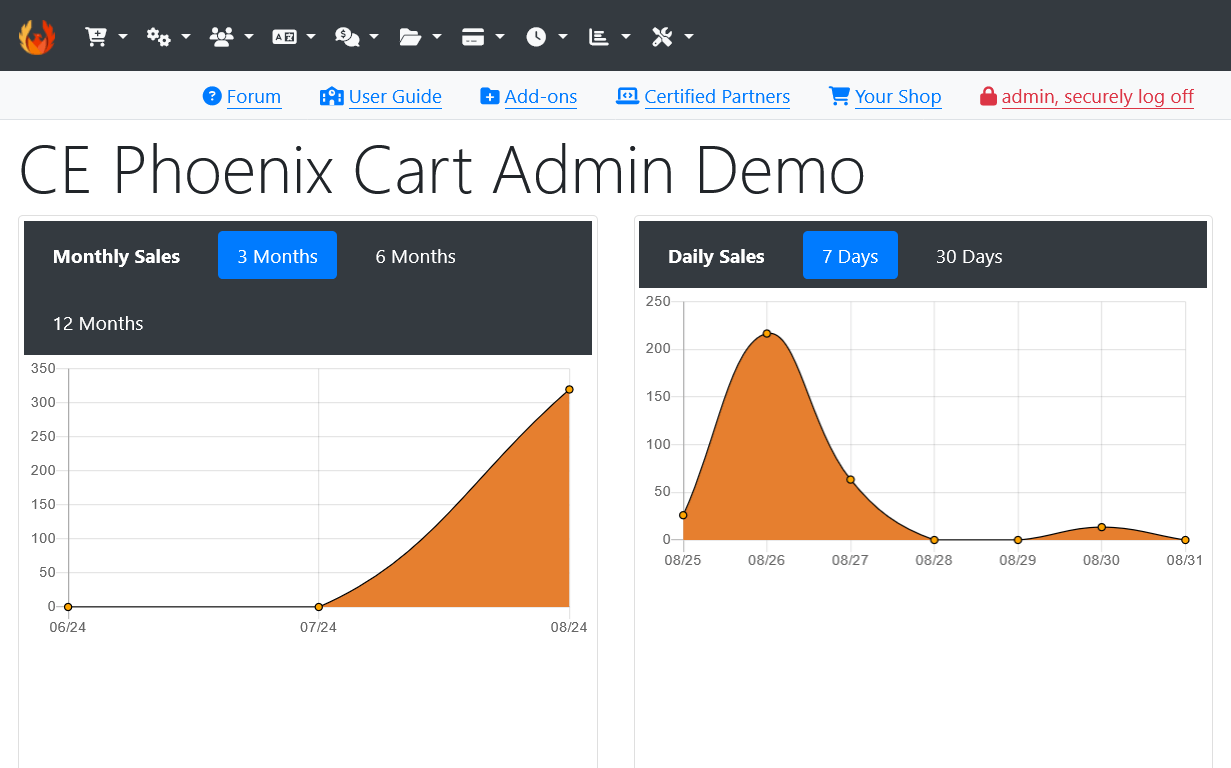Screen dimensions: 1231x768
Task: Click the 08/26 peak point on Daily Sales chart
Action: (767, 333)
